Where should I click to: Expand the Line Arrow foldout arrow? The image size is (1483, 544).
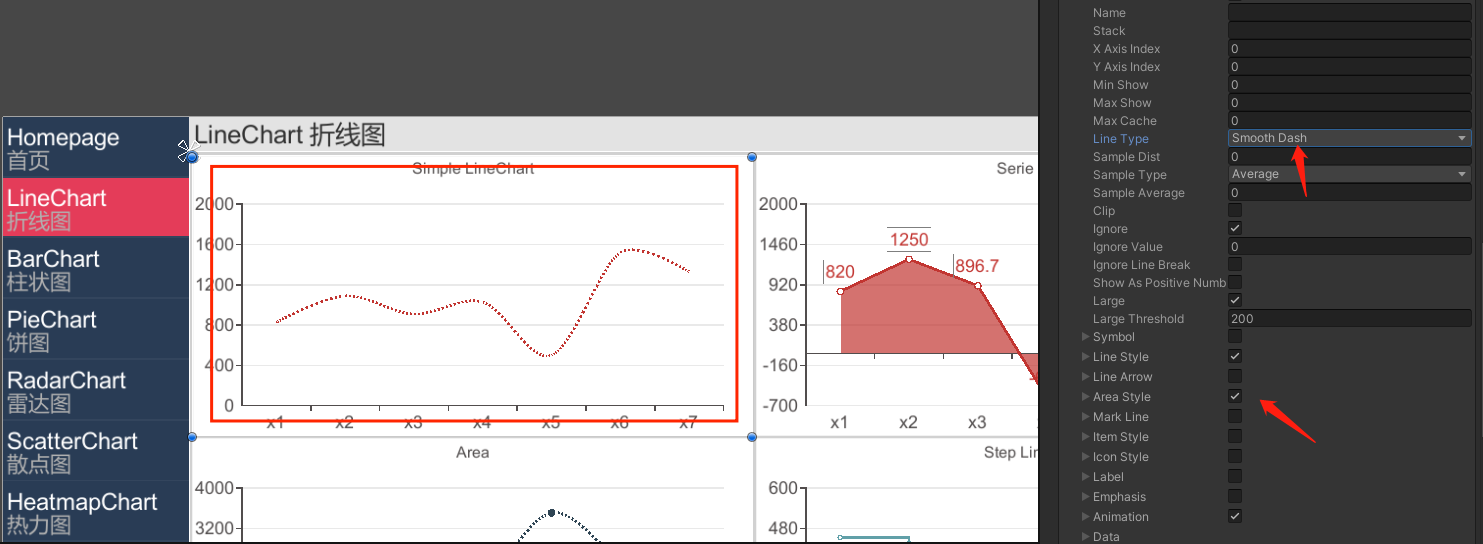tap(1086, 377)
